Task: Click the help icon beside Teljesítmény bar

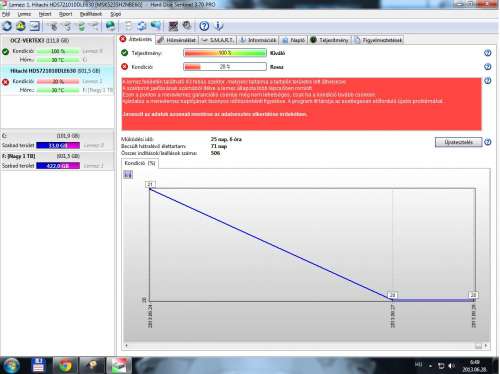Action: [487, 53]
